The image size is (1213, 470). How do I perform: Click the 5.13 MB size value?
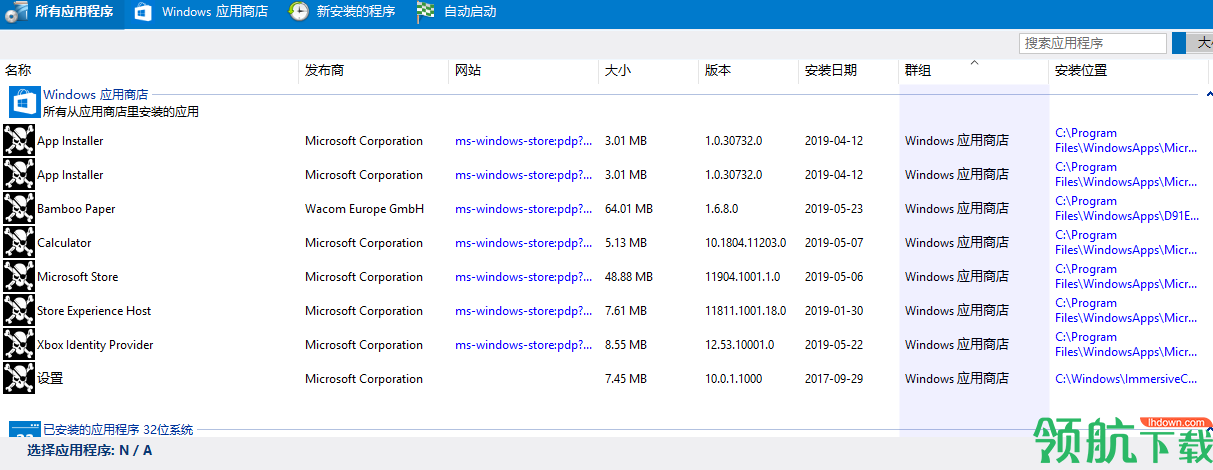pyautogui.click(x=626, y=243)
